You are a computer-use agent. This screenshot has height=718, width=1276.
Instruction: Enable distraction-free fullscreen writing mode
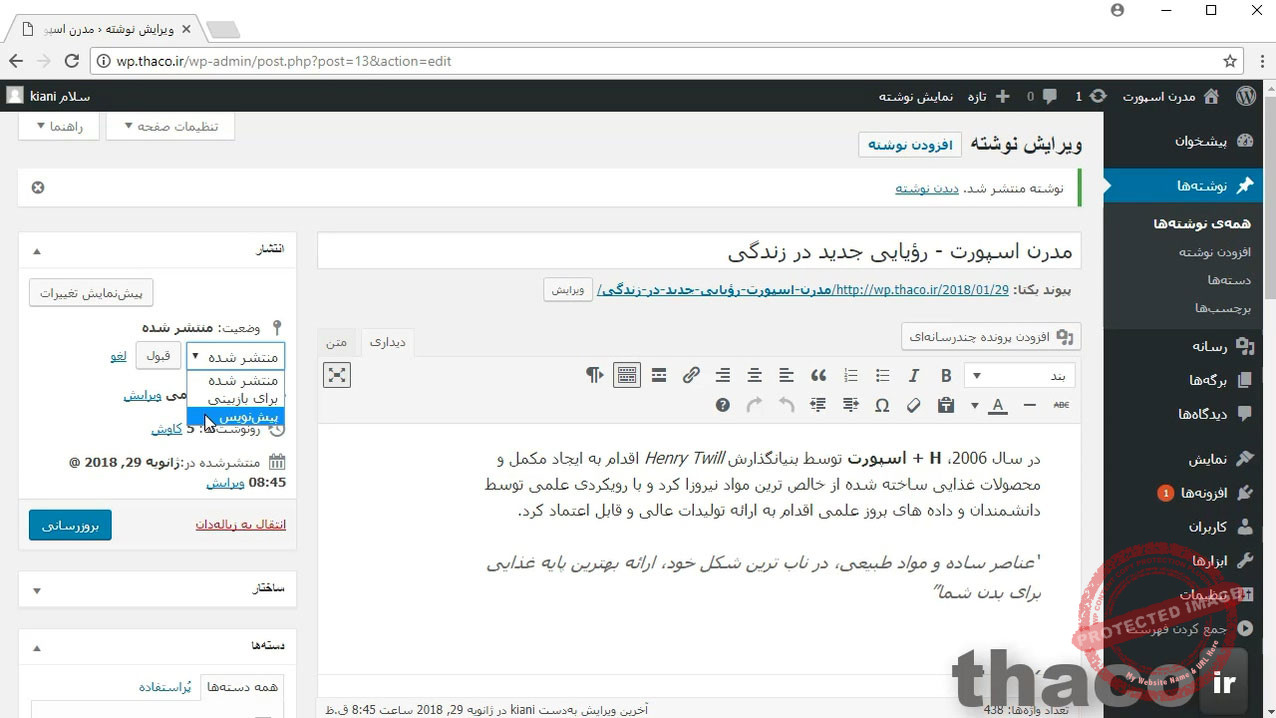point(337,375)
